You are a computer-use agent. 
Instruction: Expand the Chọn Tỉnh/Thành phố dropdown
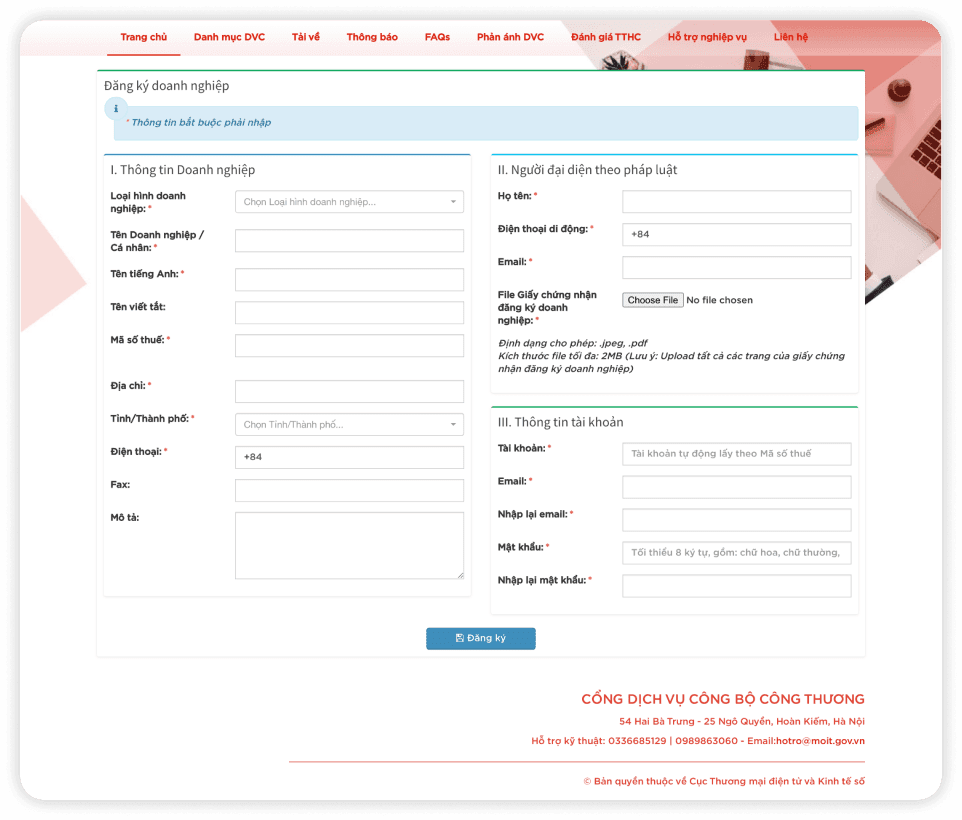(348, 424)
